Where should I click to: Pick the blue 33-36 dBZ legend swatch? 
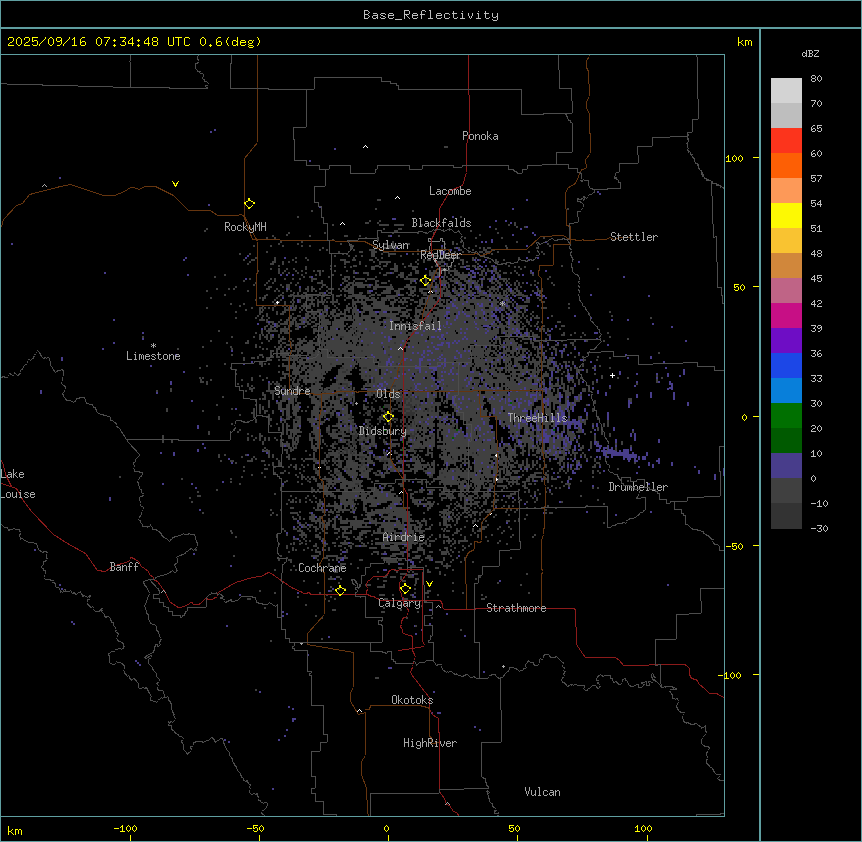786,365
